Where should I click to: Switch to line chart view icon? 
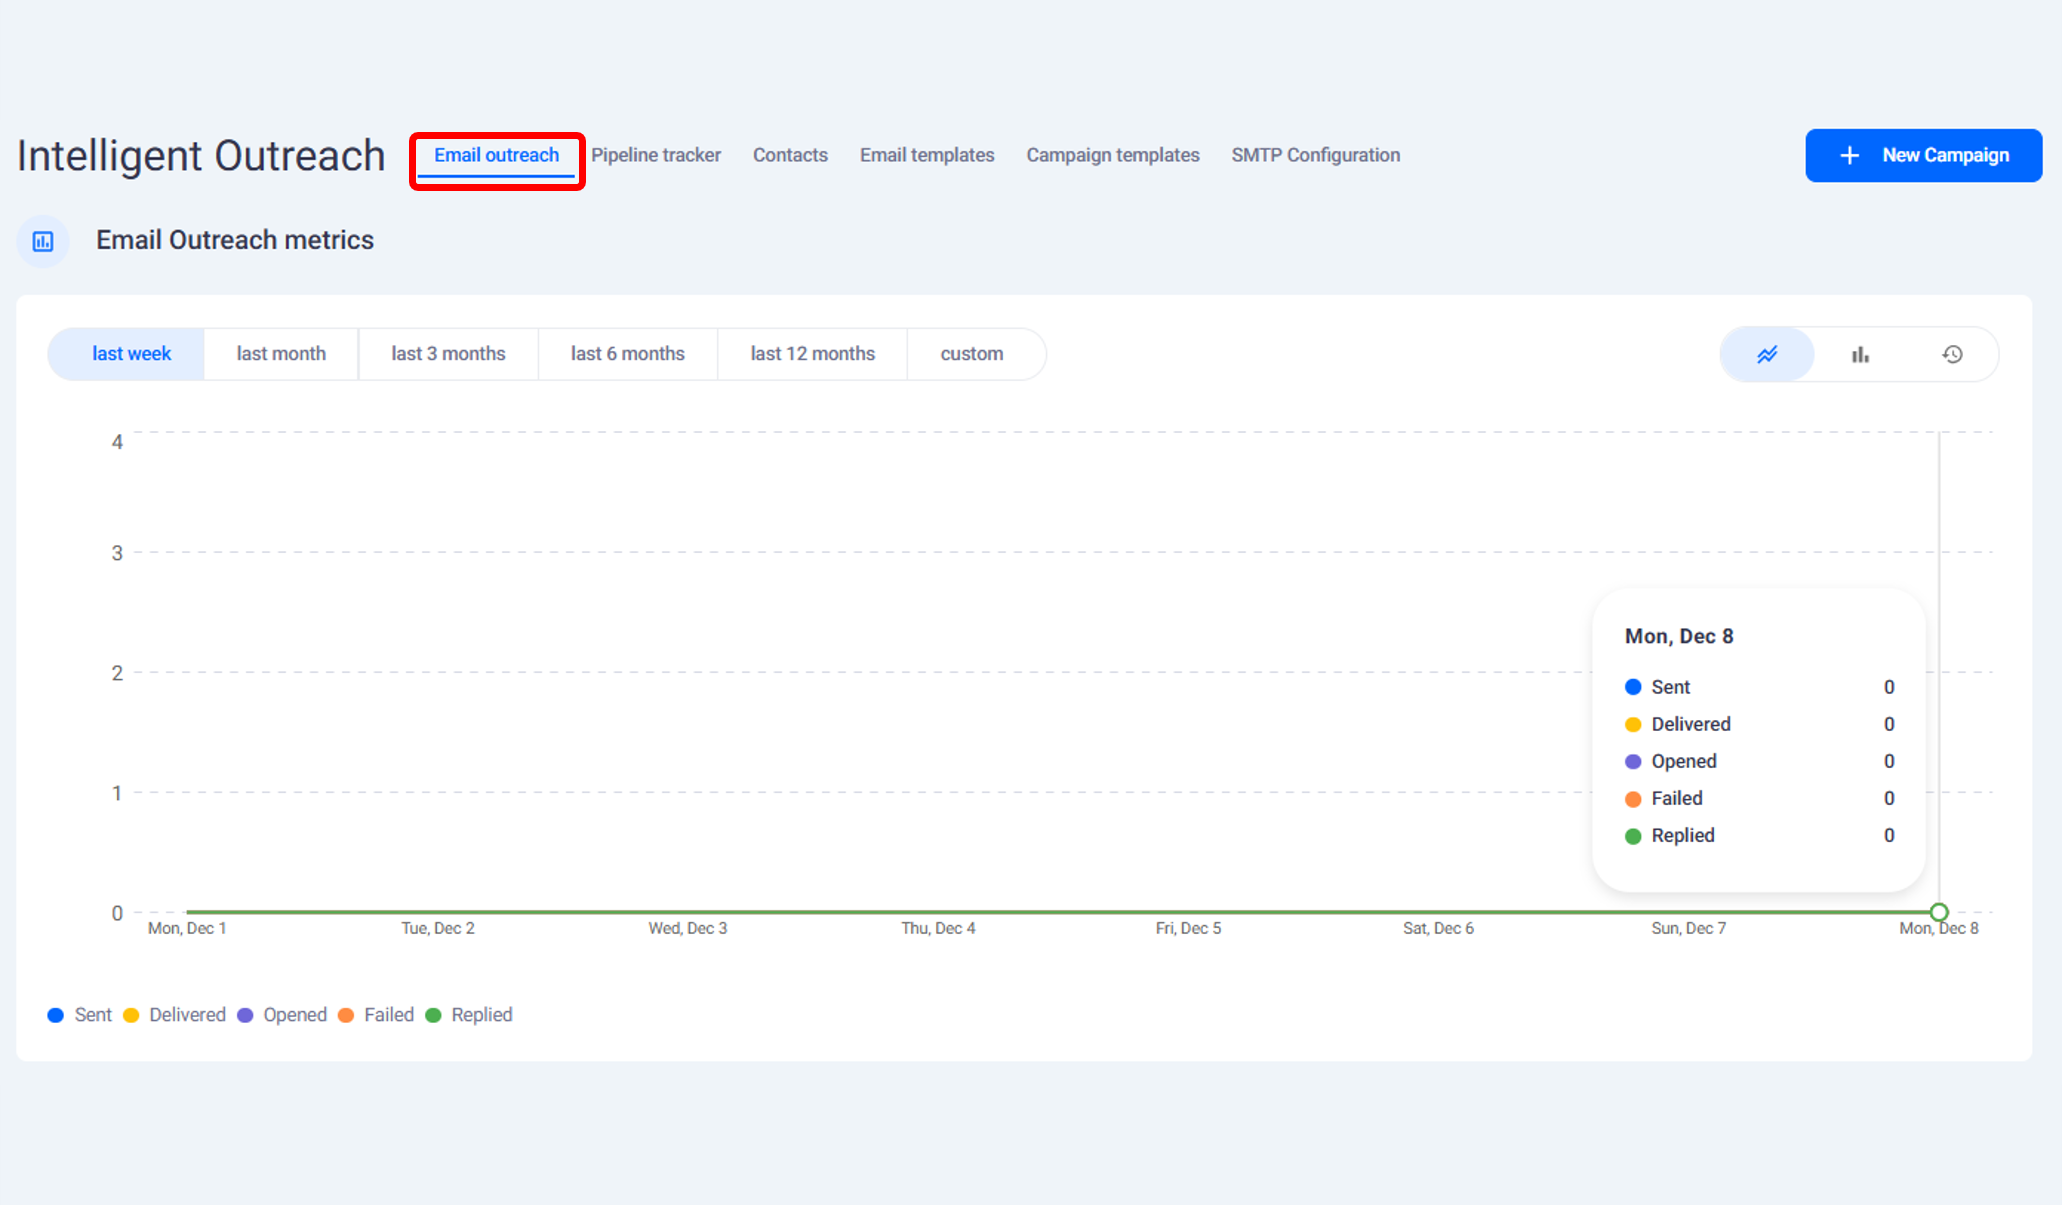pyautogui.click(x=1767, y=354)
